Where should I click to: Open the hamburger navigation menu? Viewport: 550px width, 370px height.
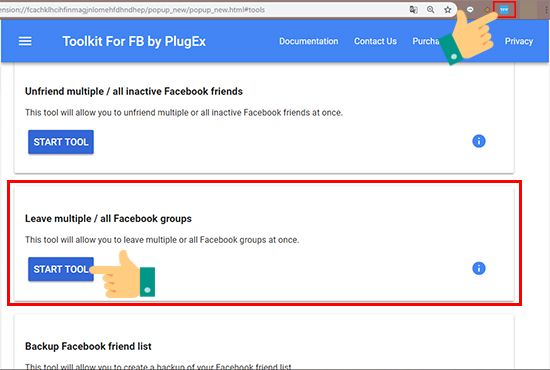tap(25, 41)
